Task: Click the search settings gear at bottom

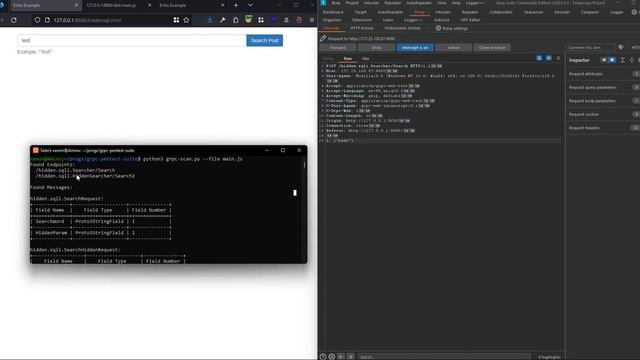Action: point(331,357)
